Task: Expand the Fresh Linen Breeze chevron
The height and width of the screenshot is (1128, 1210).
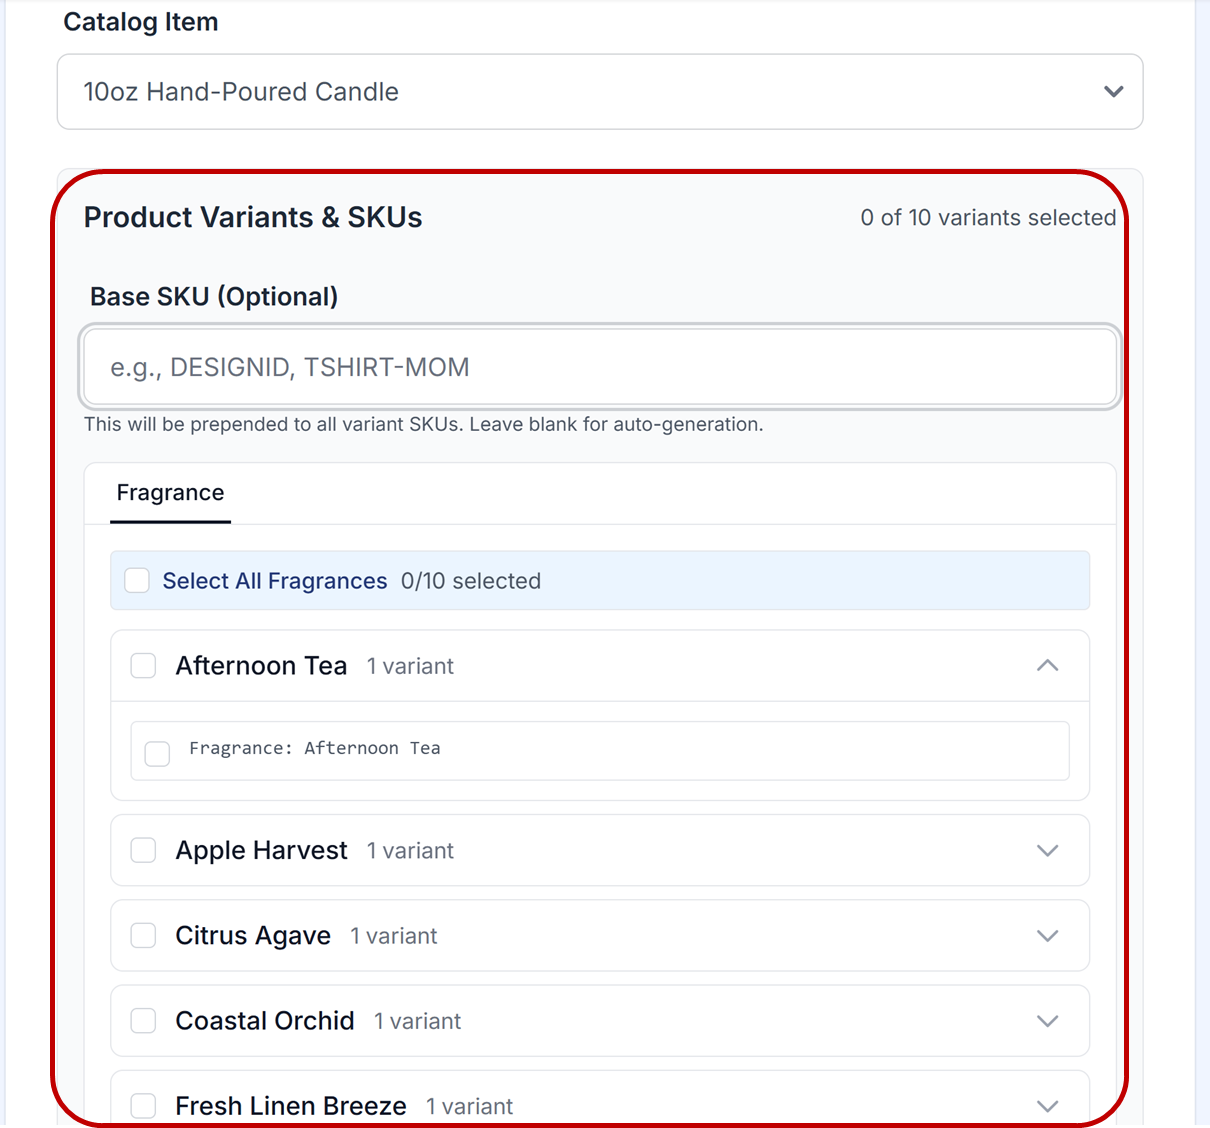Action: pyautogui.click(x=1047, y=1106)
